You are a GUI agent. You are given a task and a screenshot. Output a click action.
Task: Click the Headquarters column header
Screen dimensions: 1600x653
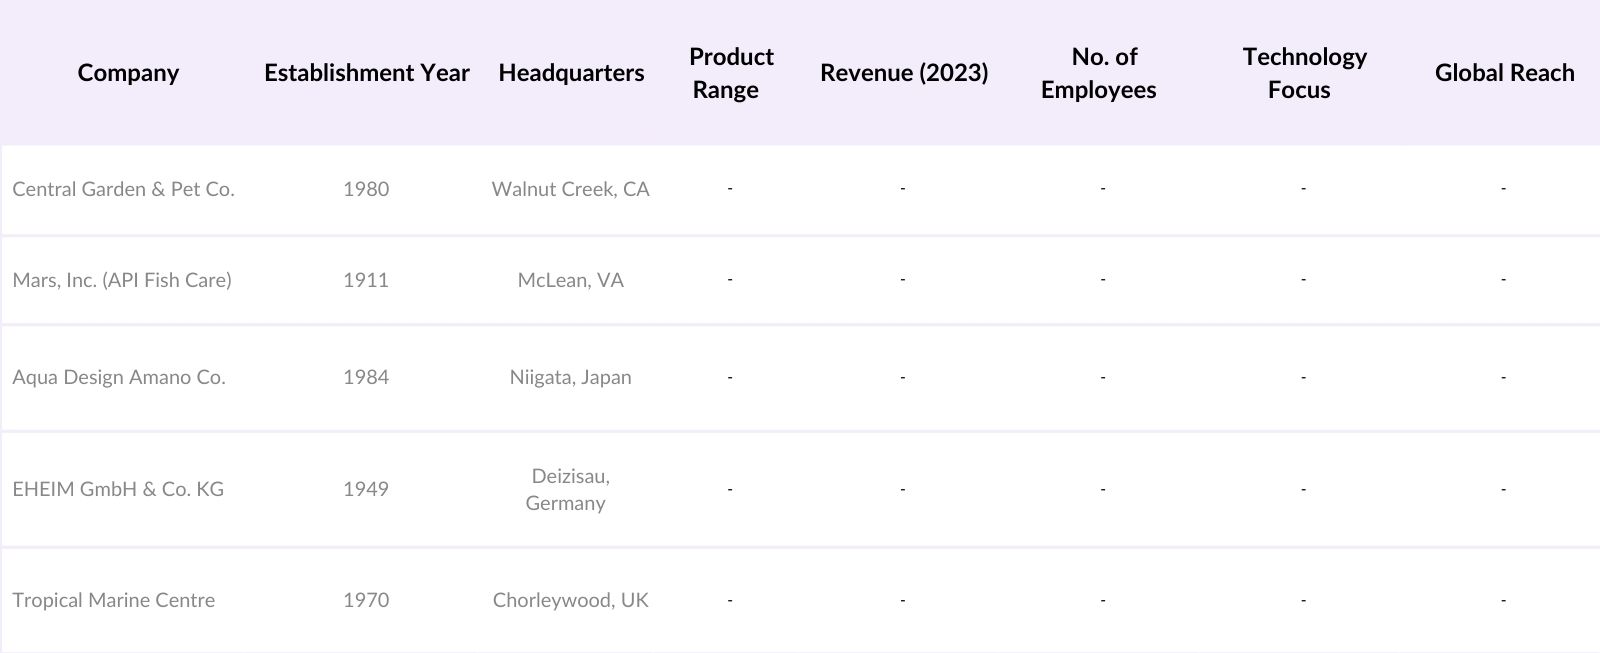571,73
